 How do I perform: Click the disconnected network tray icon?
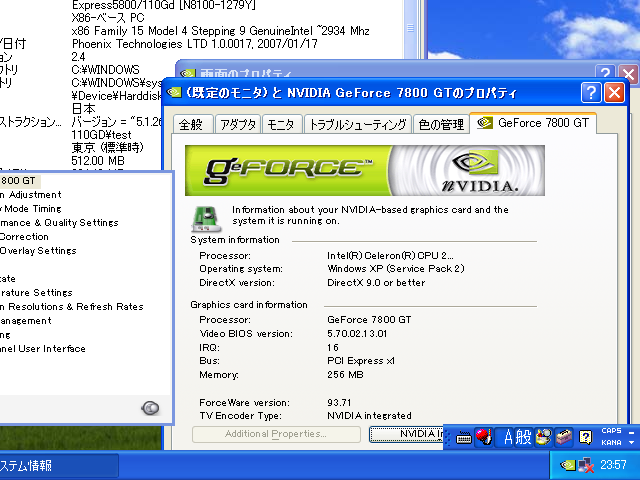586,465
